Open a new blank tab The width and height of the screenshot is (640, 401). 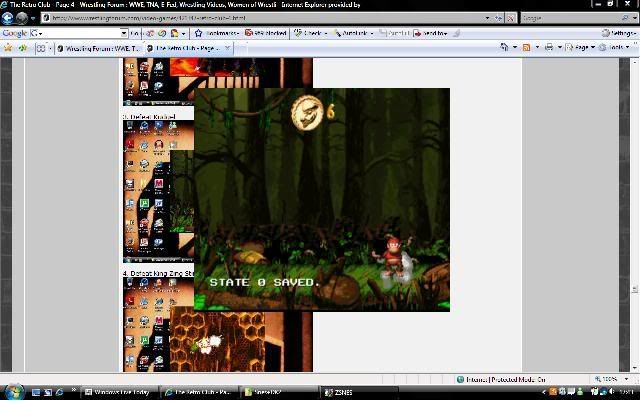[241, 48]
